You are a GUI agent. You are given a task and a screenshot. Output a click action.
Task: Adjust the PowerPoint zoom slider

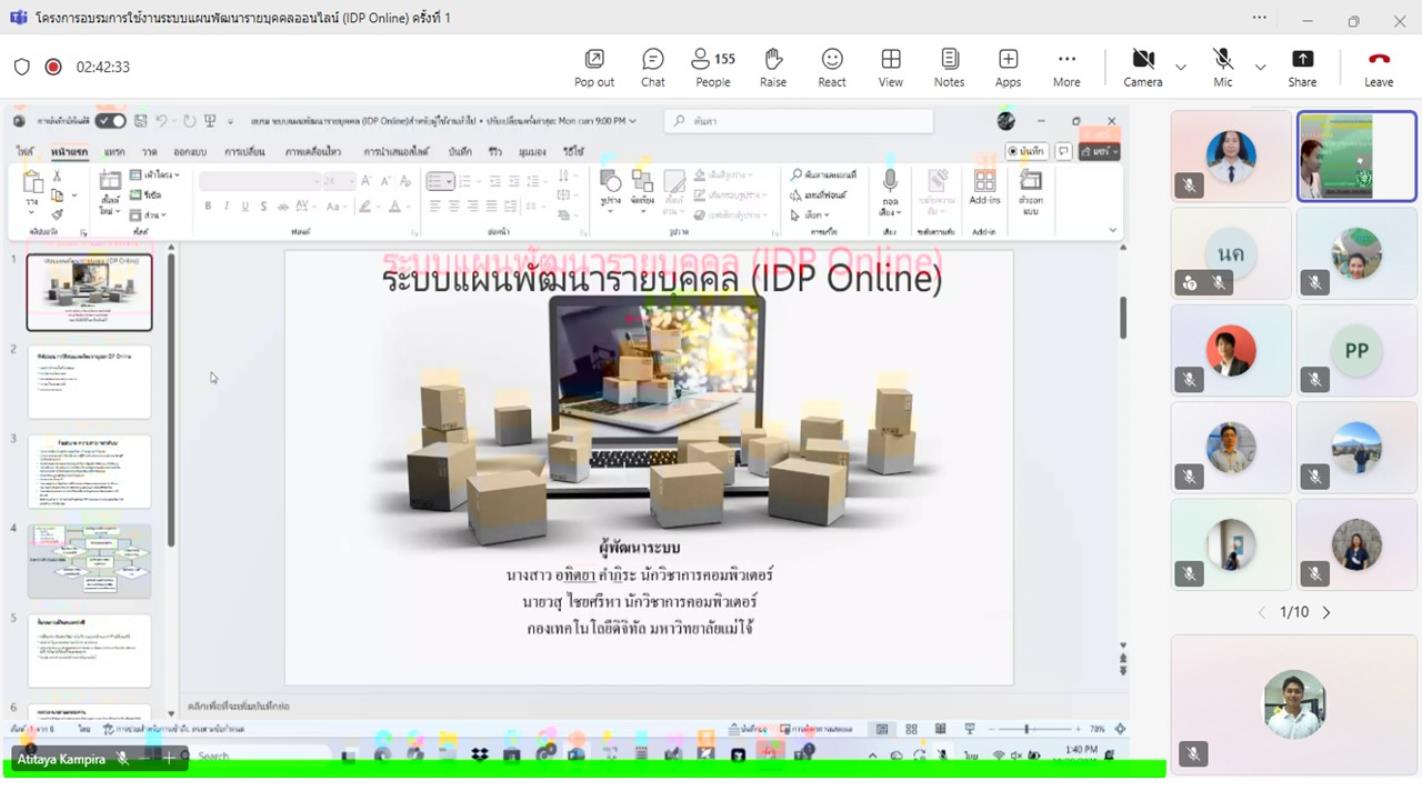pos(1027,729)
